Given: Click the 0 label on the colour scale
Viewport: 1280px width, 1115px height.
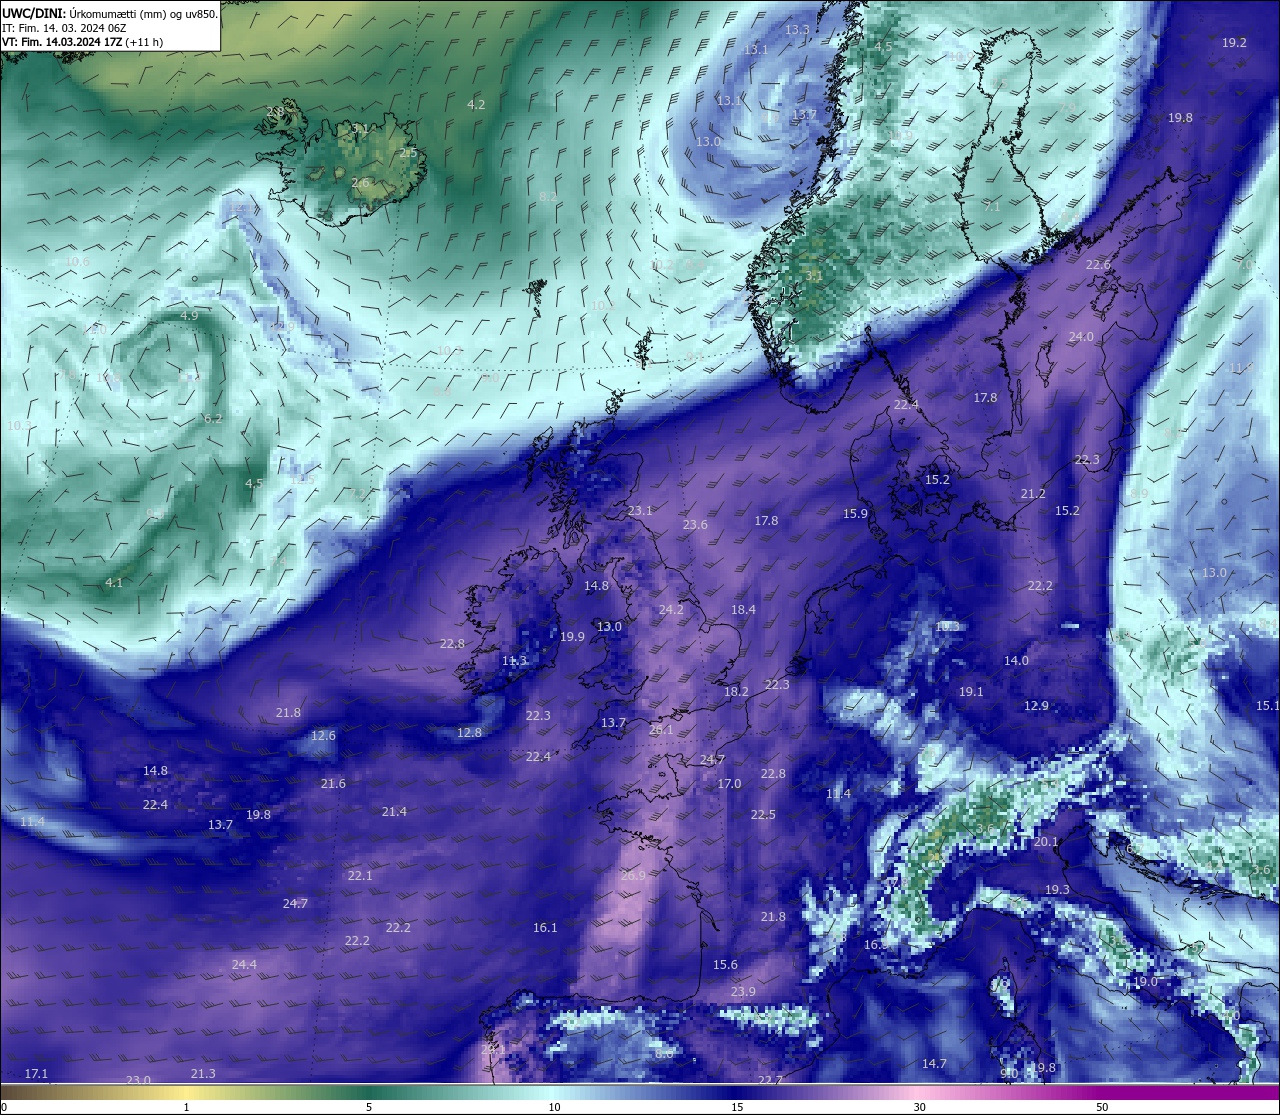Looking at the screenshot, I should pos(3,1107).
